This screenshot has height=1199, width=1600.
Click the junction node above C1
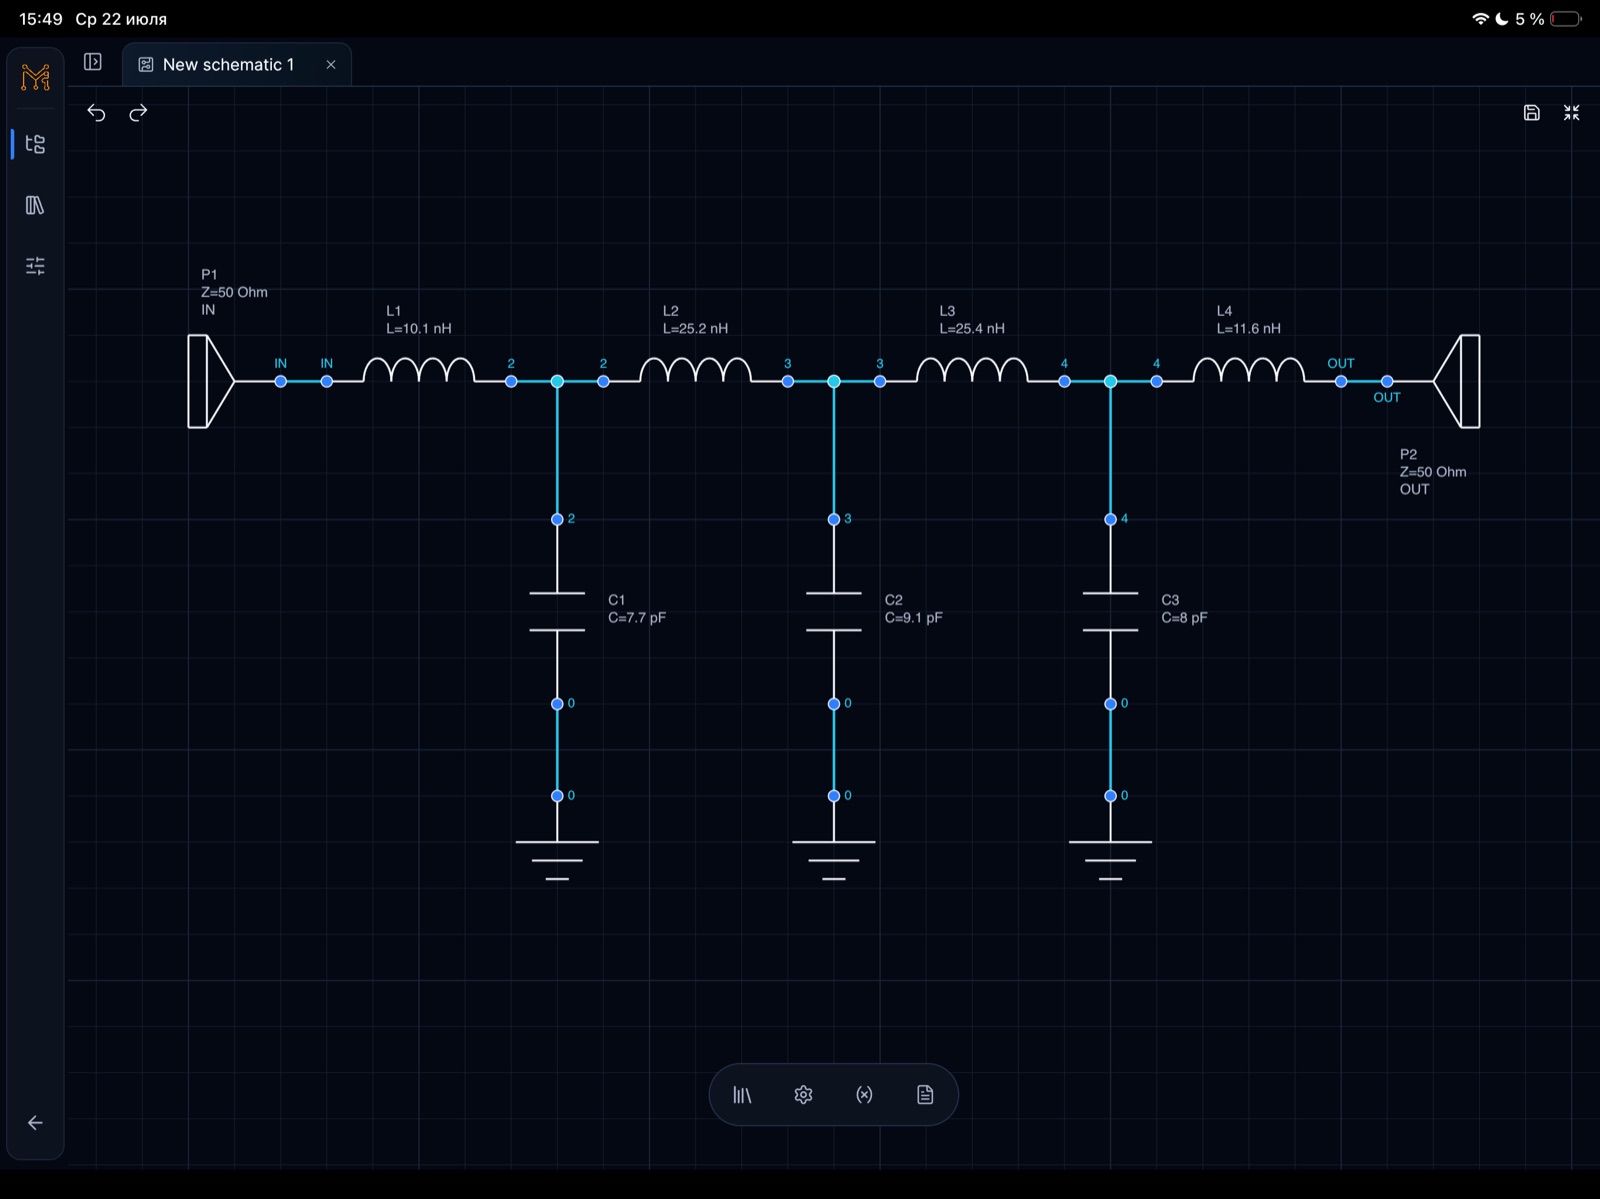[557, 381]
